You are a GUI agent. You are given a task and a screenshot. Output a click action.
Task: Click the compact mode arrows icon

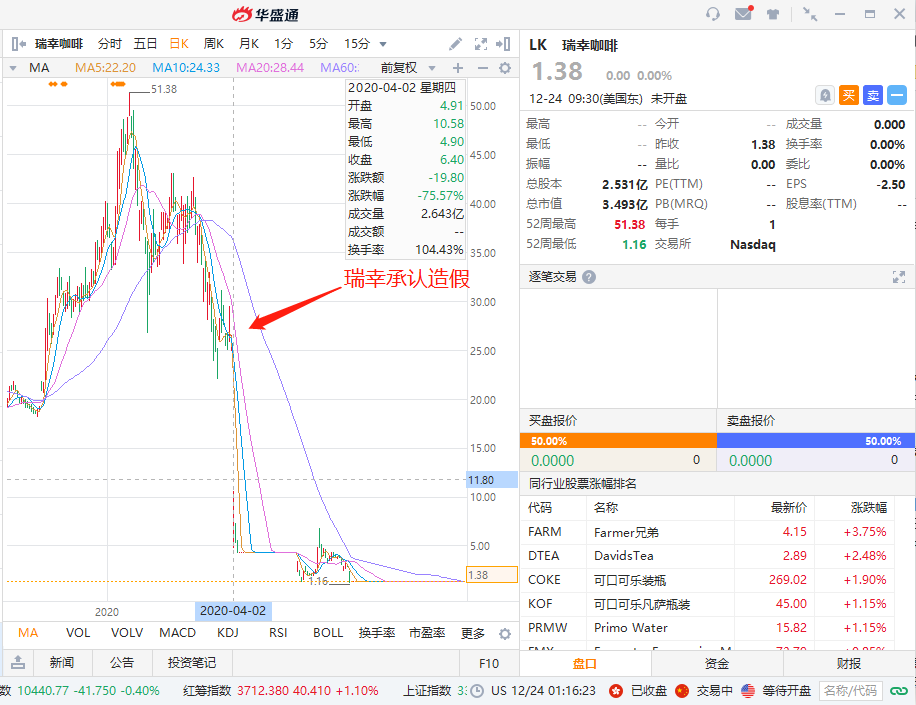click(810, 14)
